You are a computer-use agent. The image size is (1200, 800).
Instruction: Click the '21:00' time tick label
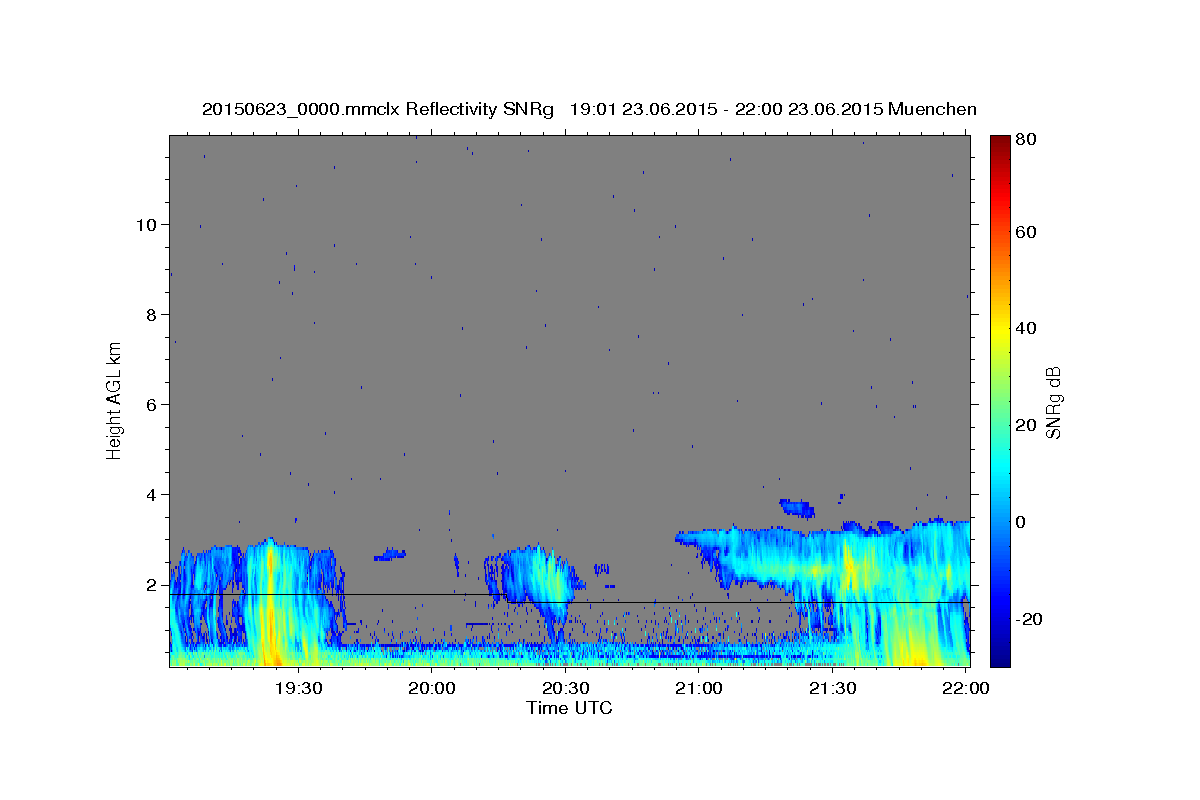[x=699, y=689]
